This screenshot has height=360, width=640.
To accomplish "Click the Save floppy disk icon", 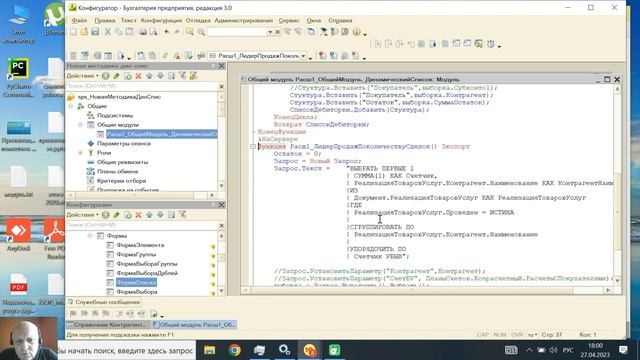I will tap(95, 32).
